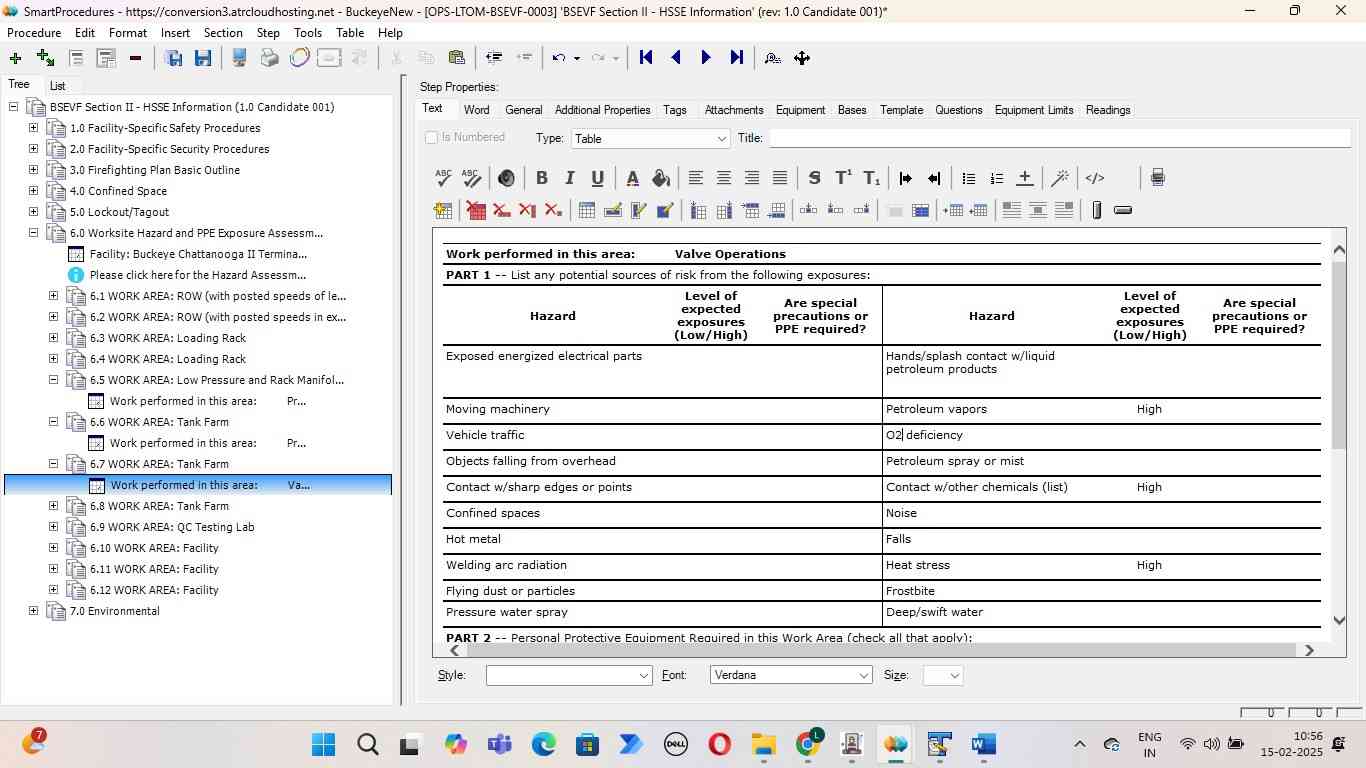Click inside the Title input field

[x=1058, y=139]
